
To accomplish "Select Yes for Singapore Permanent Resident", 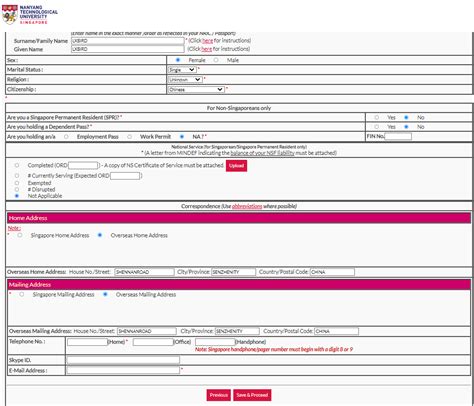I will (x=377, y=117).
